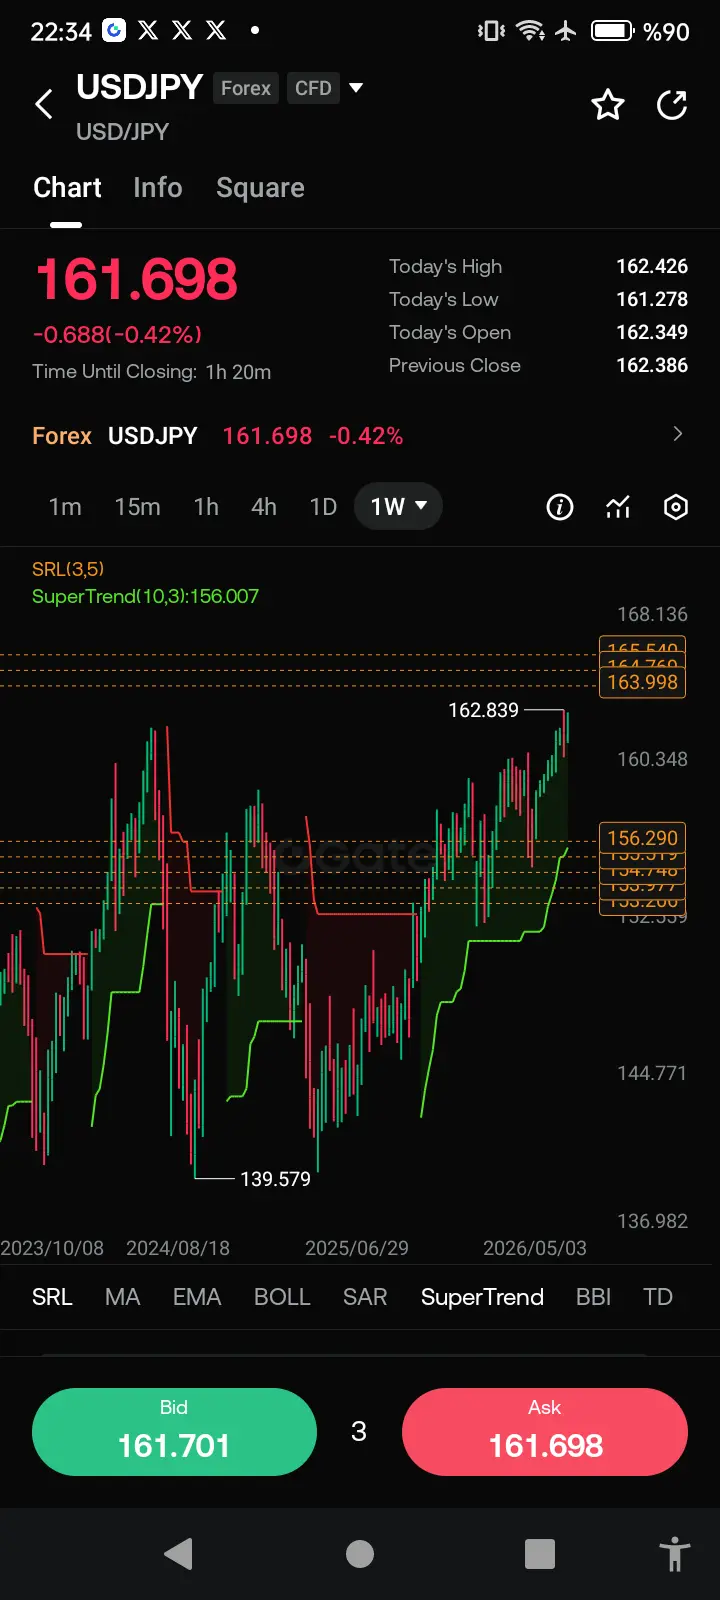The height and width of the screenshot is (1600, 720).
Task: Open the chart indicators icon
Action: coord(618,507)
